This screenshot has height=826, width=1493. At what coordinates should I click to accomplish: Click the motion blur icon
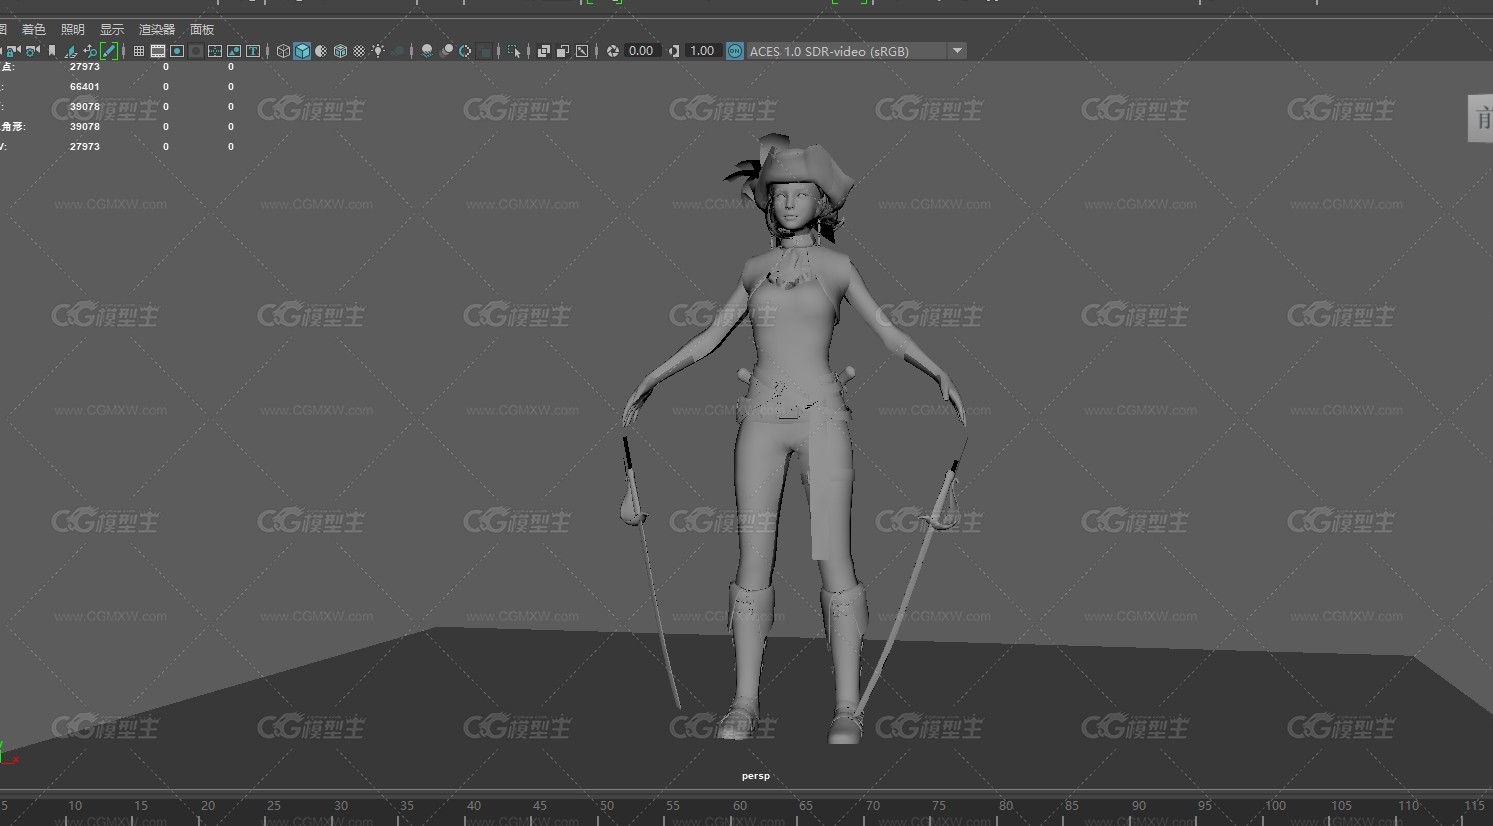(x=446, y=51)
